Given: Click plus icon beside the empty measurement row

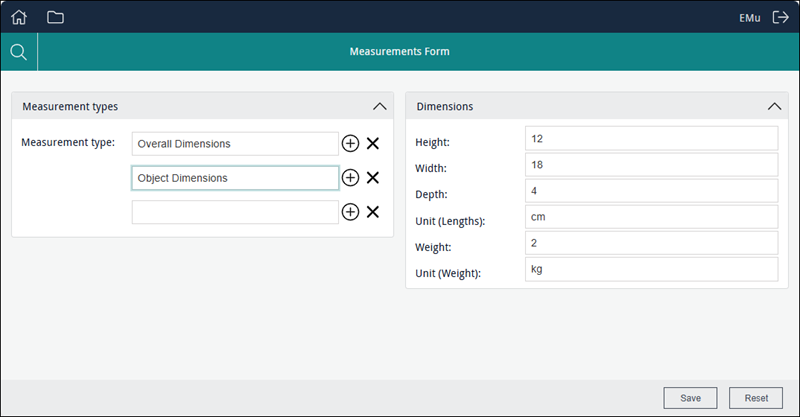Looking at the screenshot, I should pyautogui.click(x=350, y=212).
